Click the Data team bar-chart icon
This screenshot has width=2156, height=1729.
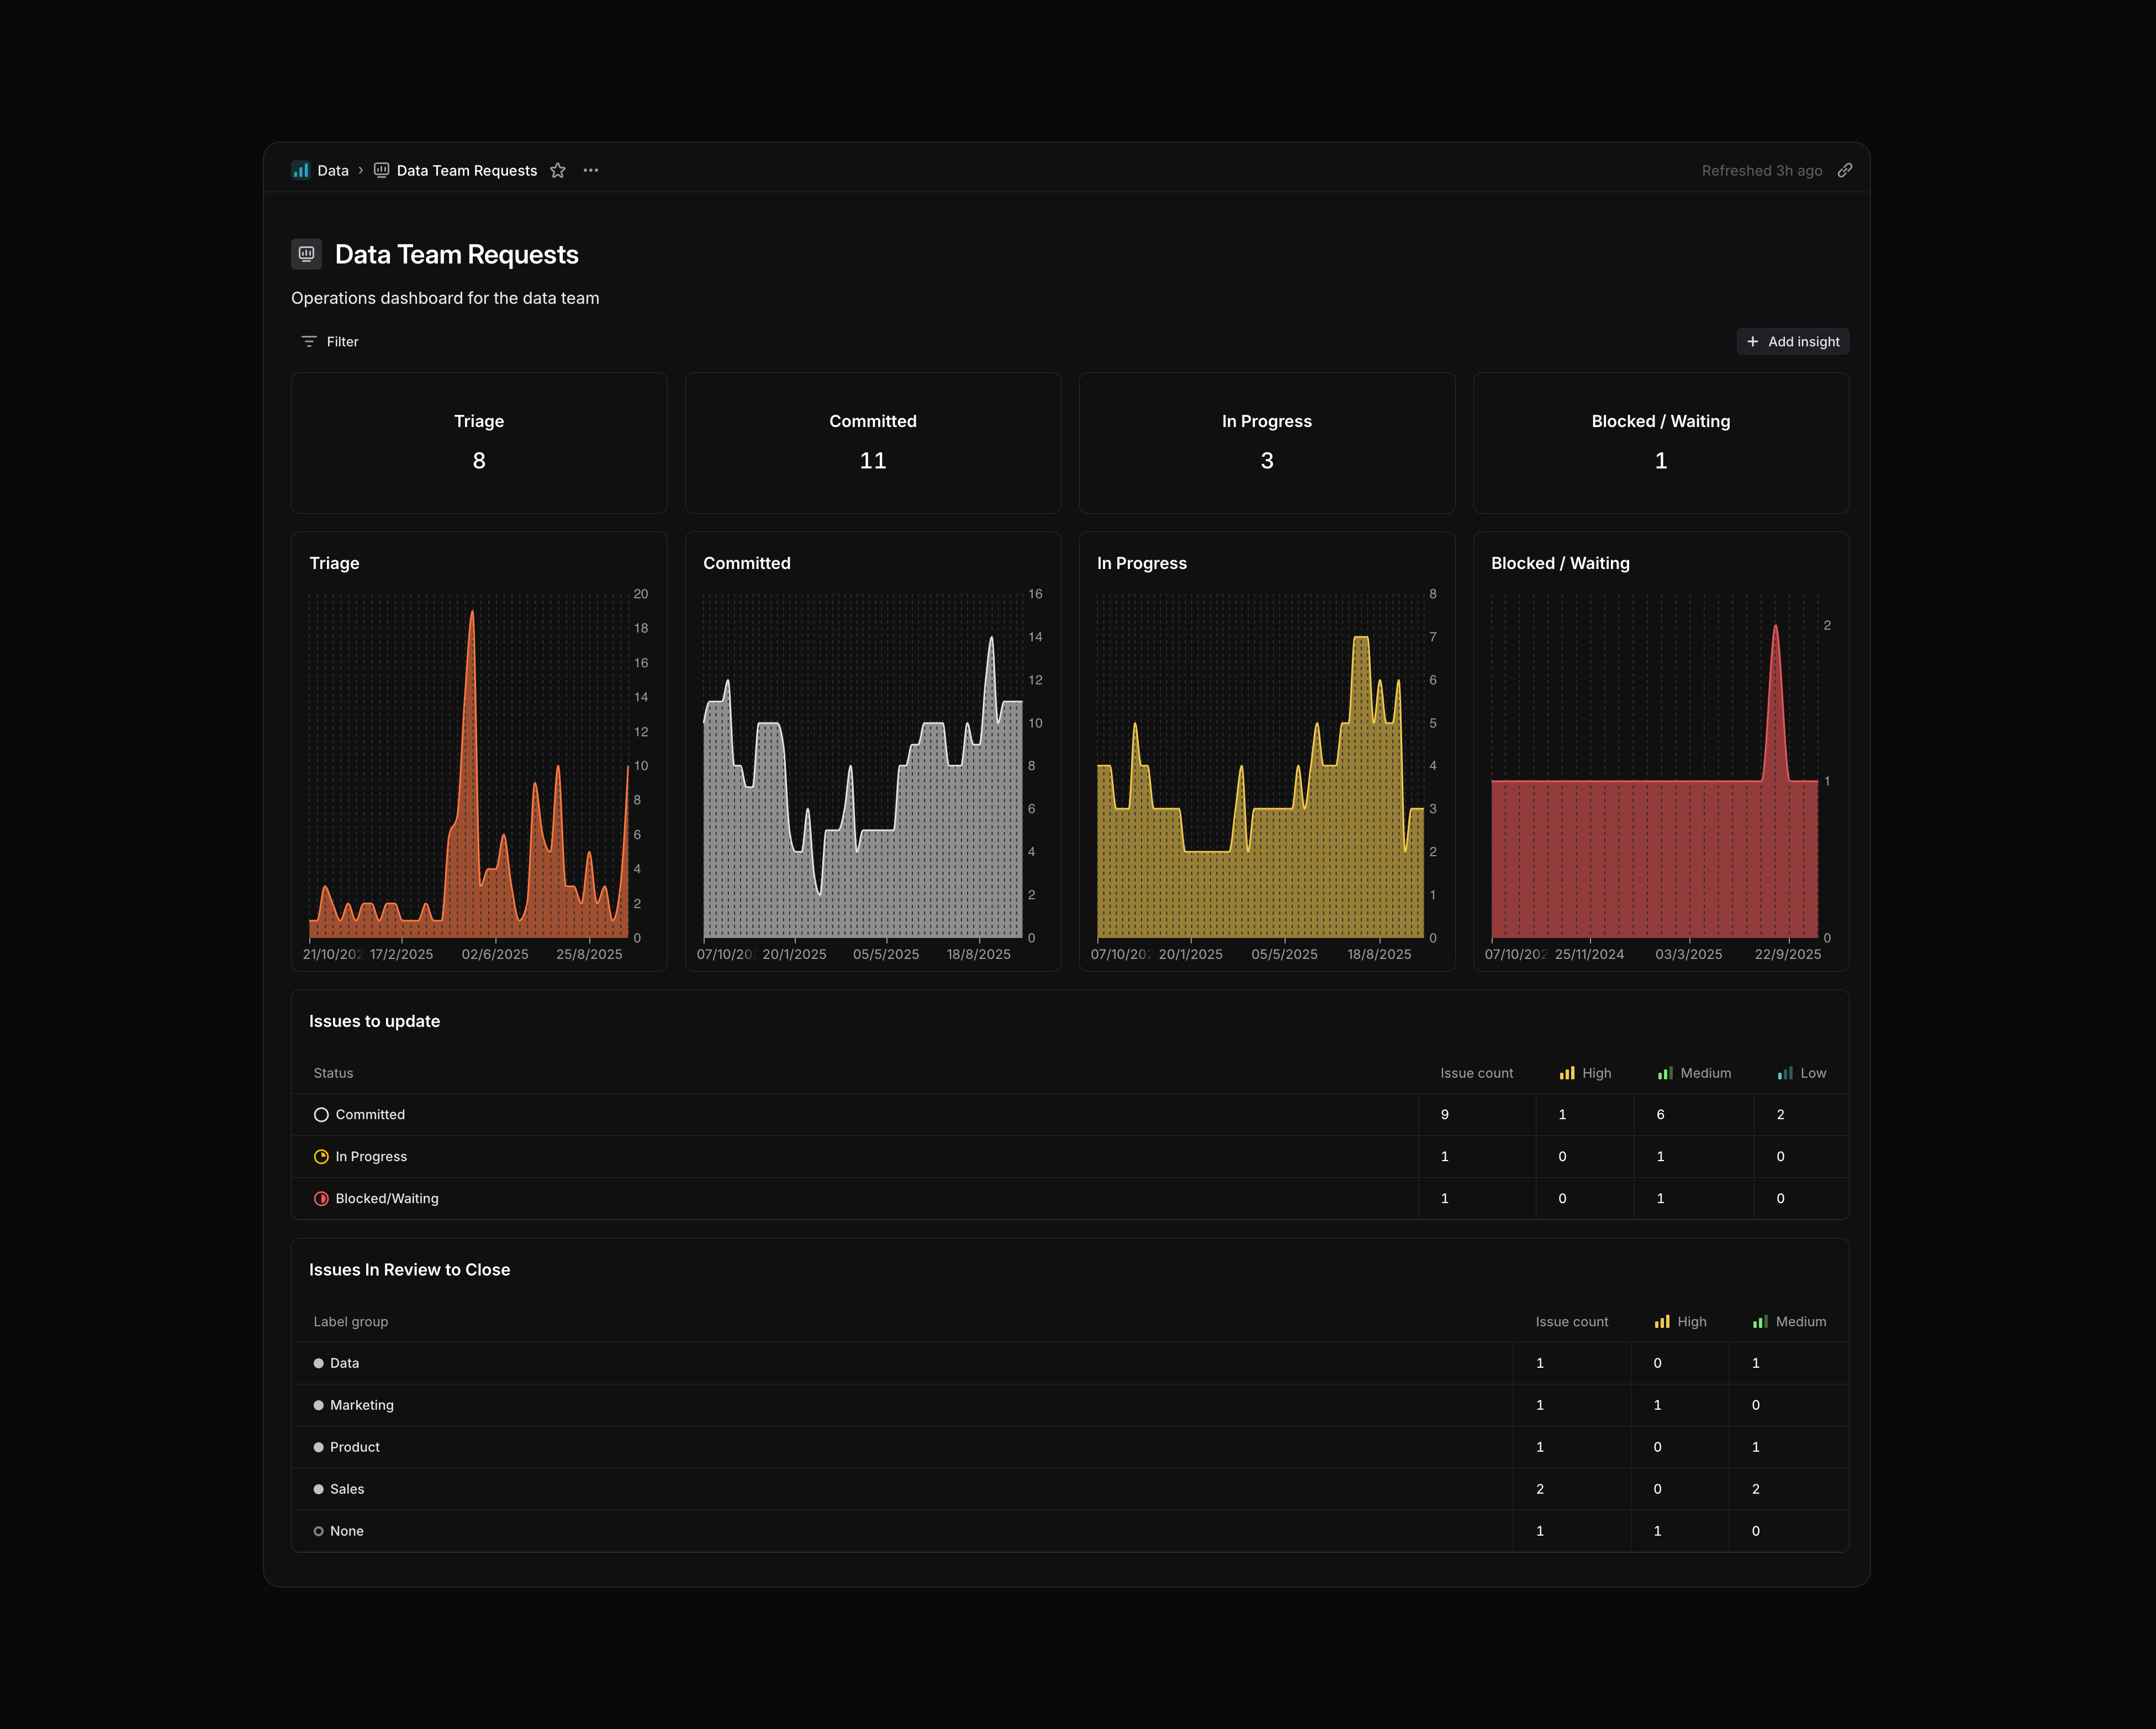(x=300, y=171)
